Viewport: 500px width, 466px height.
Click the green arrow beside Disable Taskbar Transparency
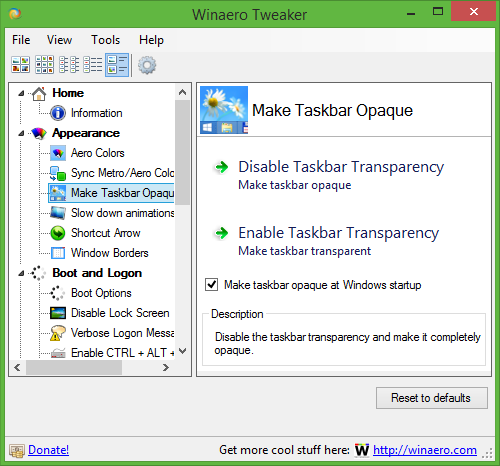(x=221, y=167)
